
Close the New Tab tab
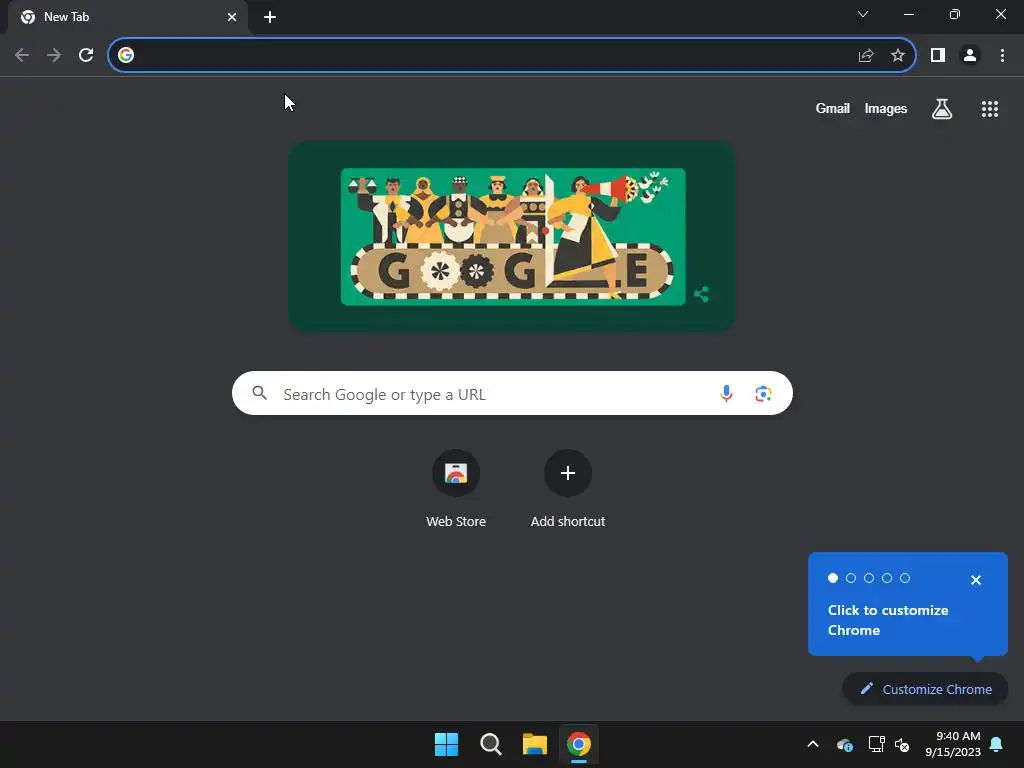pos(232,17)
